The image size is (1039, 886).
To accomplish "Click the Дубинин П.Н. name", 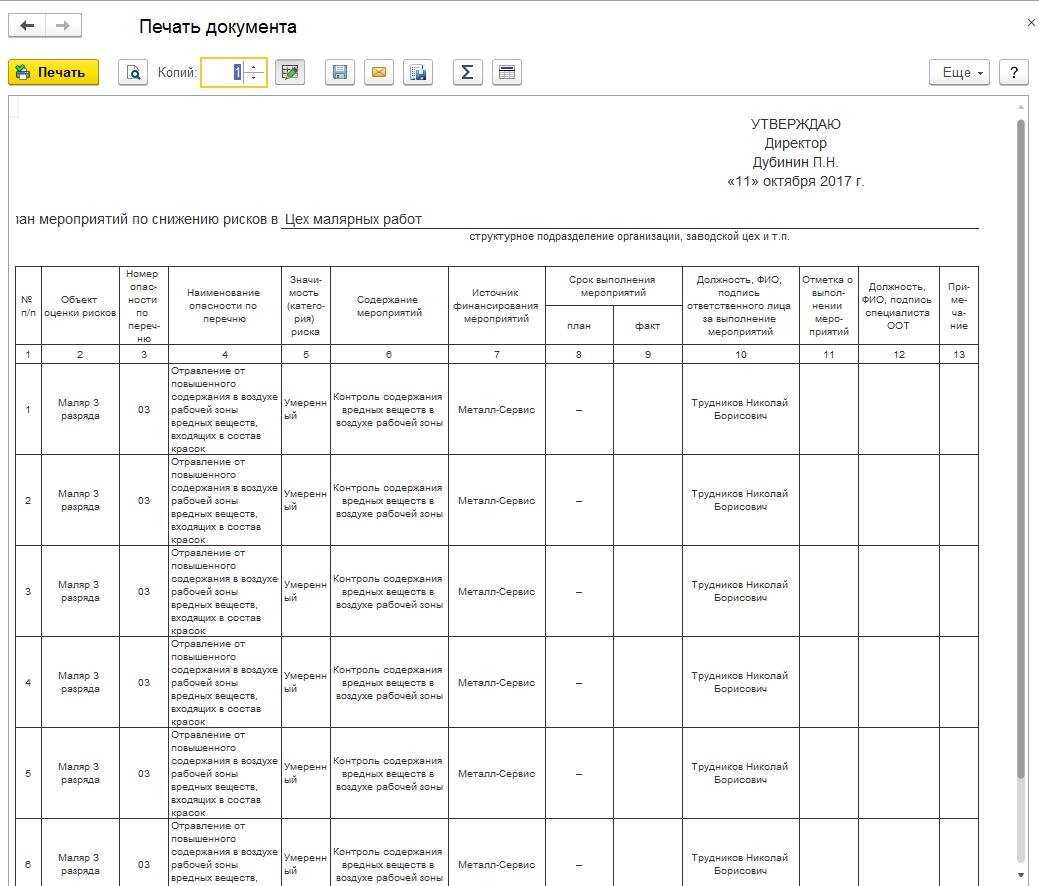I will (795, 162).
